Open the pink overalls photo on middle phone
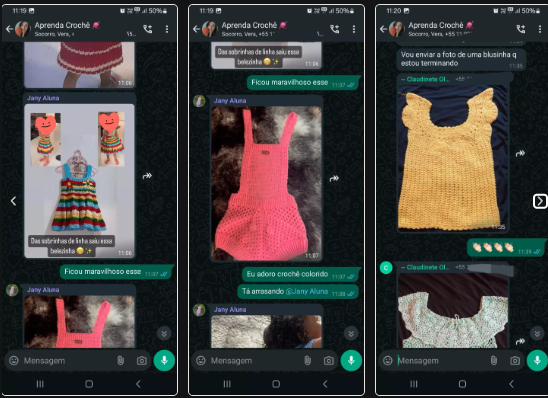This screenshot has width=548, height=398. 266,183
